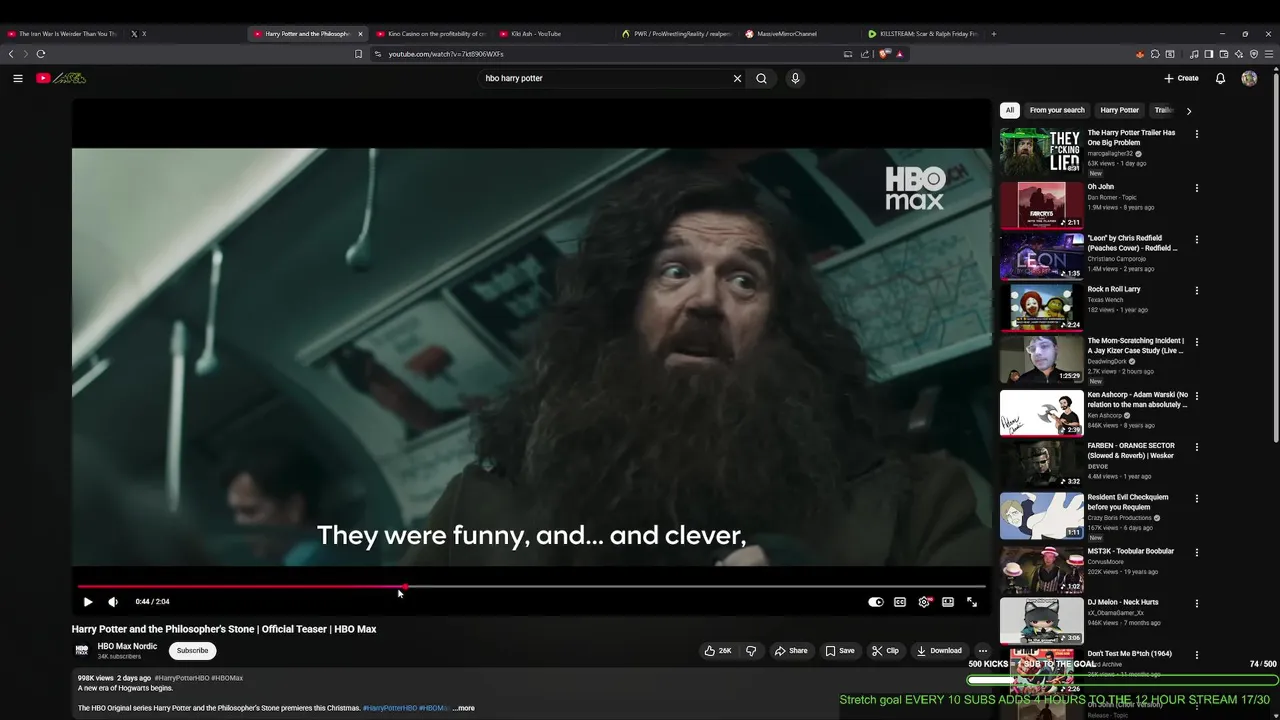
Task: Switch to the MassiveMirrorChannel tab
Action: (800, 34)
